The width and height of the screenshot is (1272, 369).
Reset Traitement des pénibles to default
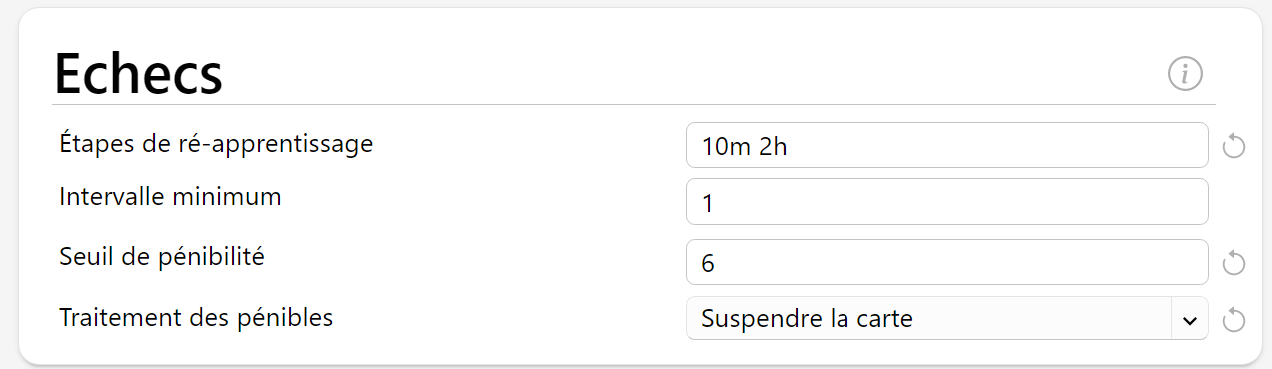[1234, 320]
